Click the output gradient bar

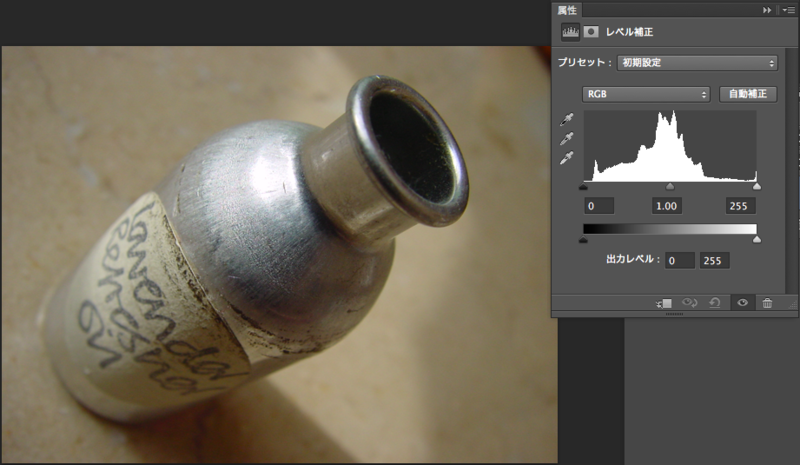pyautogui.click(x=670, y=229)
